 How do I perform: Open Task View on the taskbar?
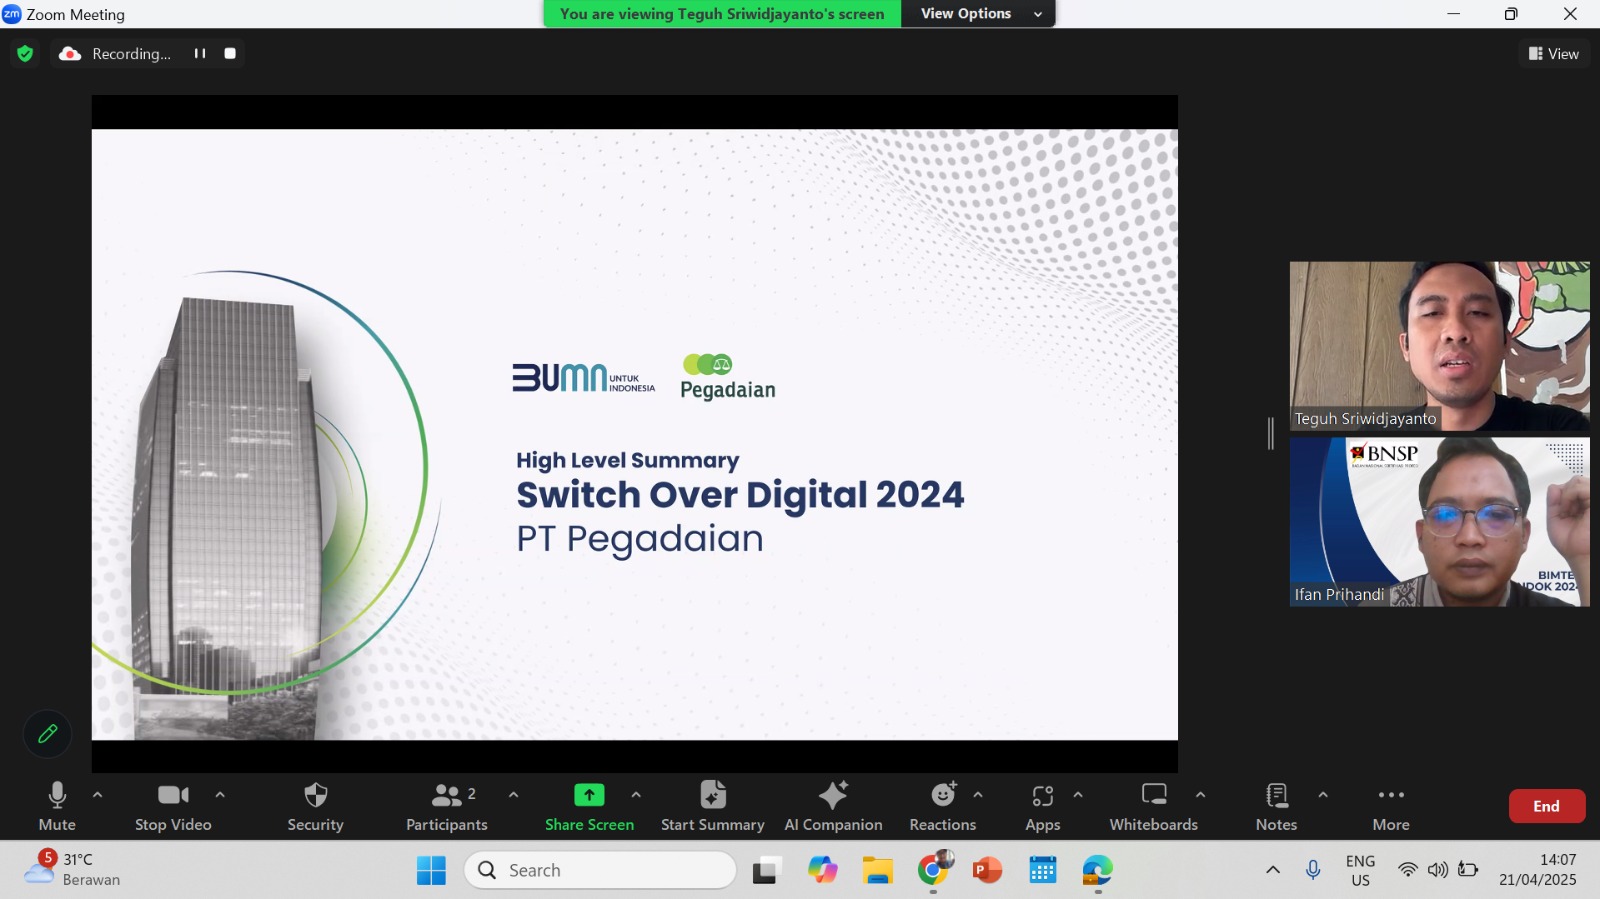click(766, 870)
